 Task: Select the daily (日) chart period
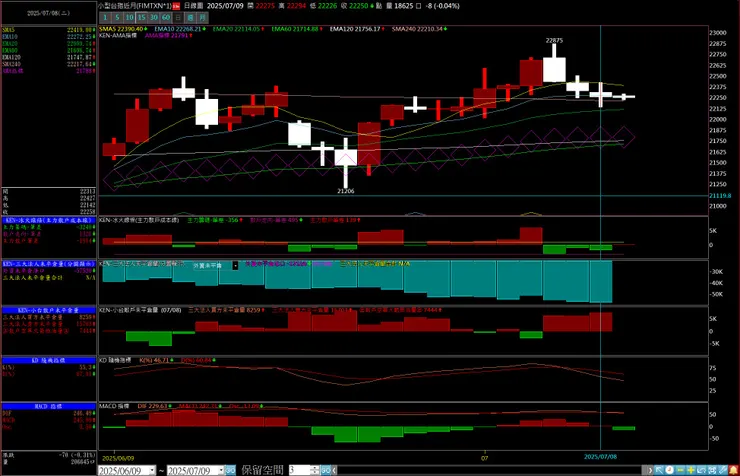[x=178, y=17]
